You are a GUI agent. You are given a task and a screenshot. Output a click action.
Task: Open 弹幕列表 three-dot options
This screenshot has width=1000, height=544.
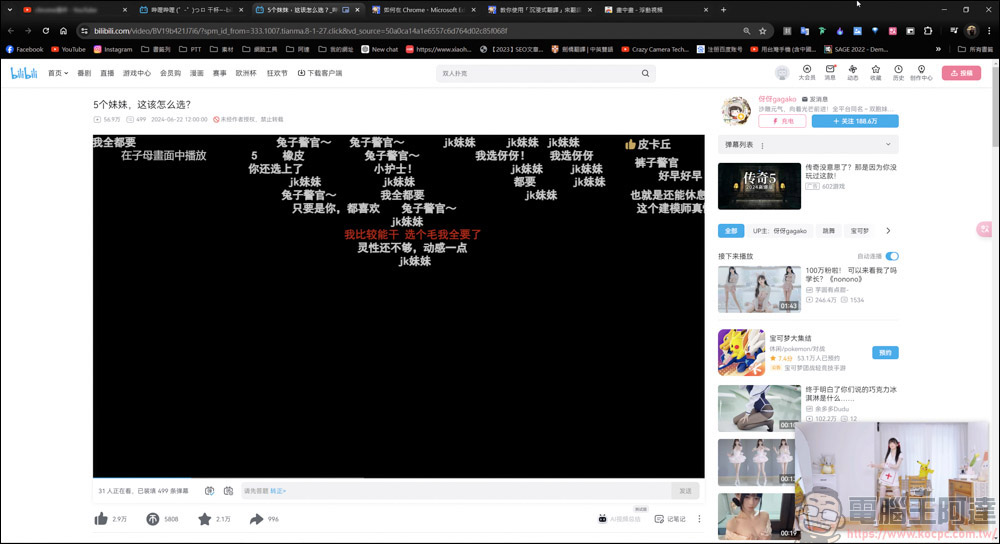(x=762, y=145)
